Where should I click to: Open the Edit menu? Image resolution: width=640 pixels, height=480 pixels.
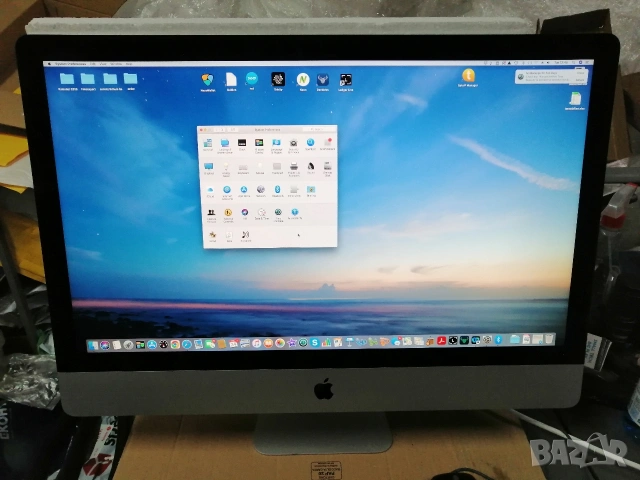[x=93, y=64]
